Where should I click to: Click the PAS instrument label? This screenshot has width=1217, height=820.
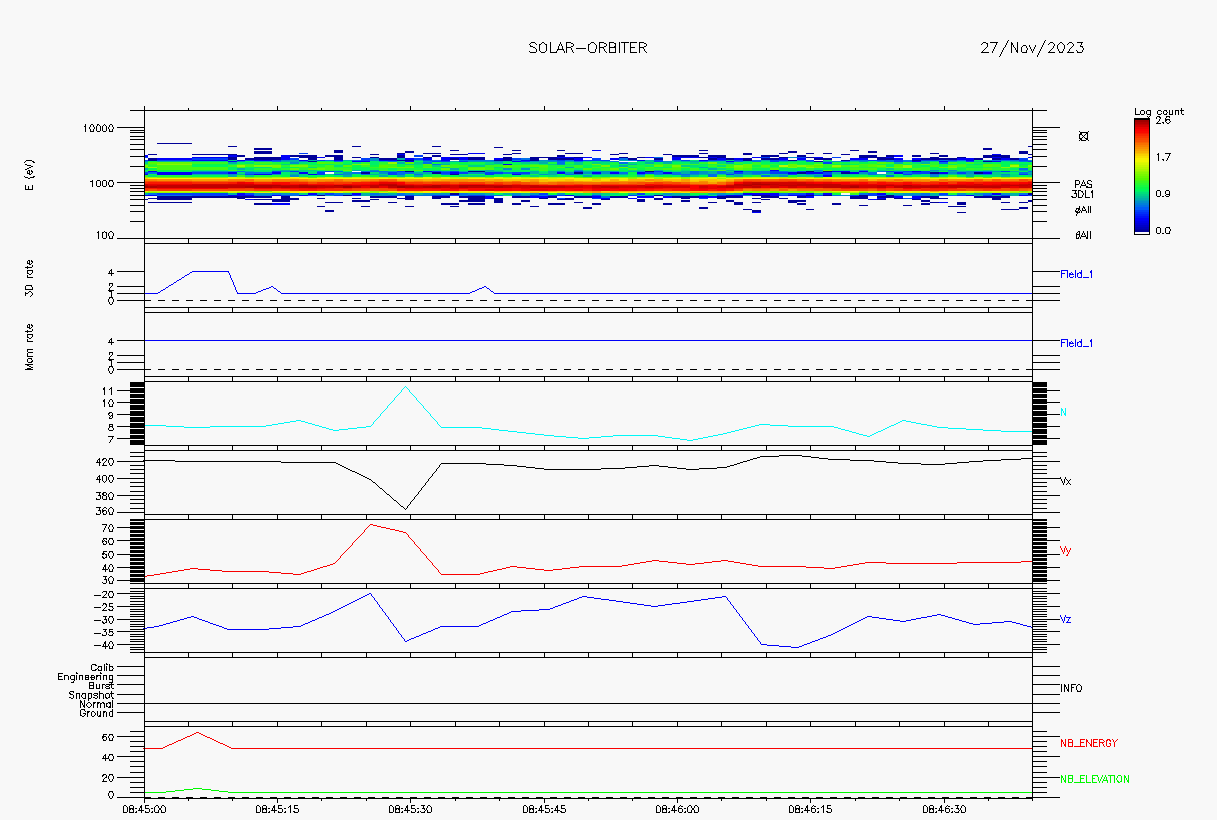(x=1083, y=184)
